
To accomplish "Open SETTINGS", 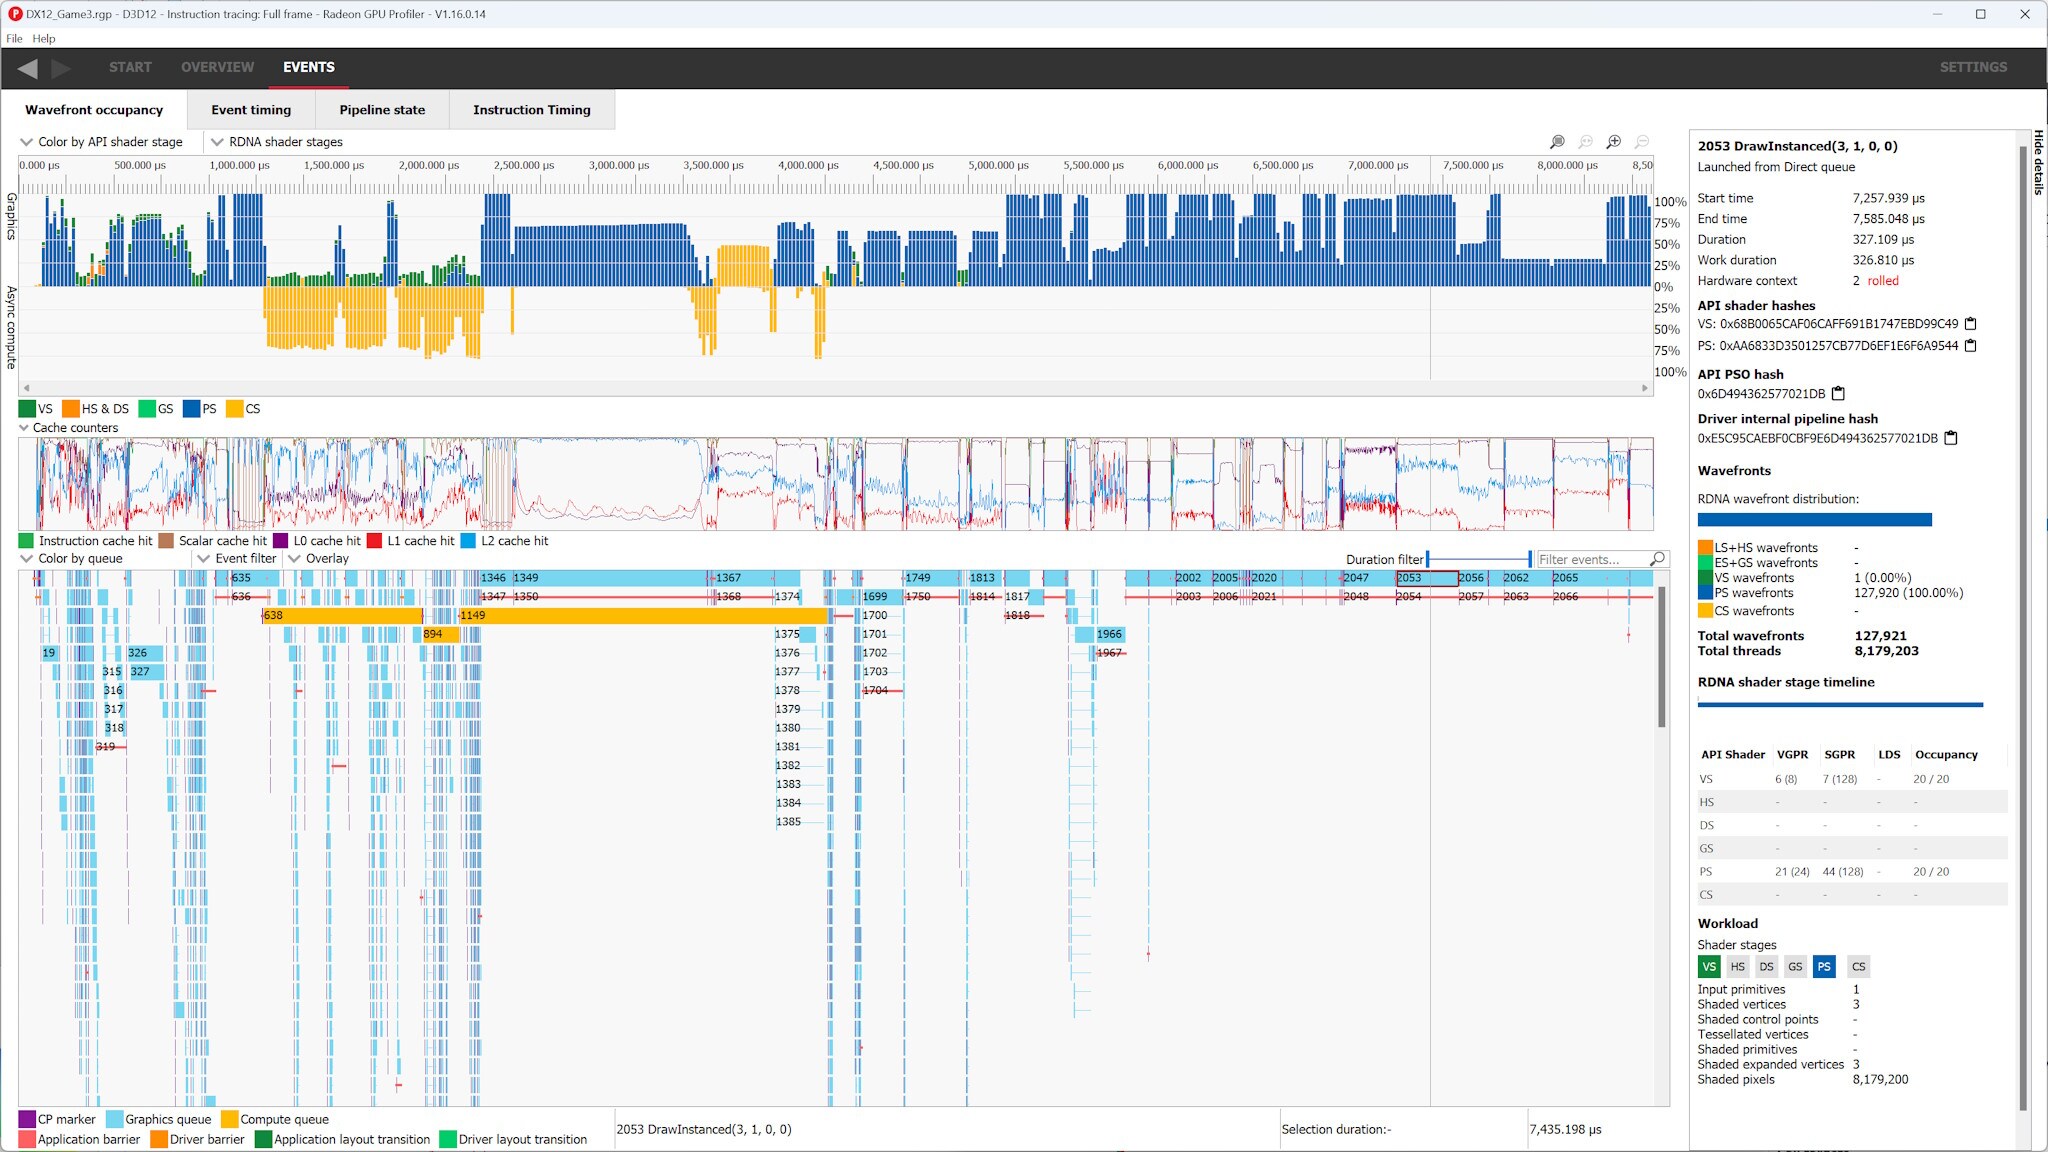I will (x=1973, y=67).
